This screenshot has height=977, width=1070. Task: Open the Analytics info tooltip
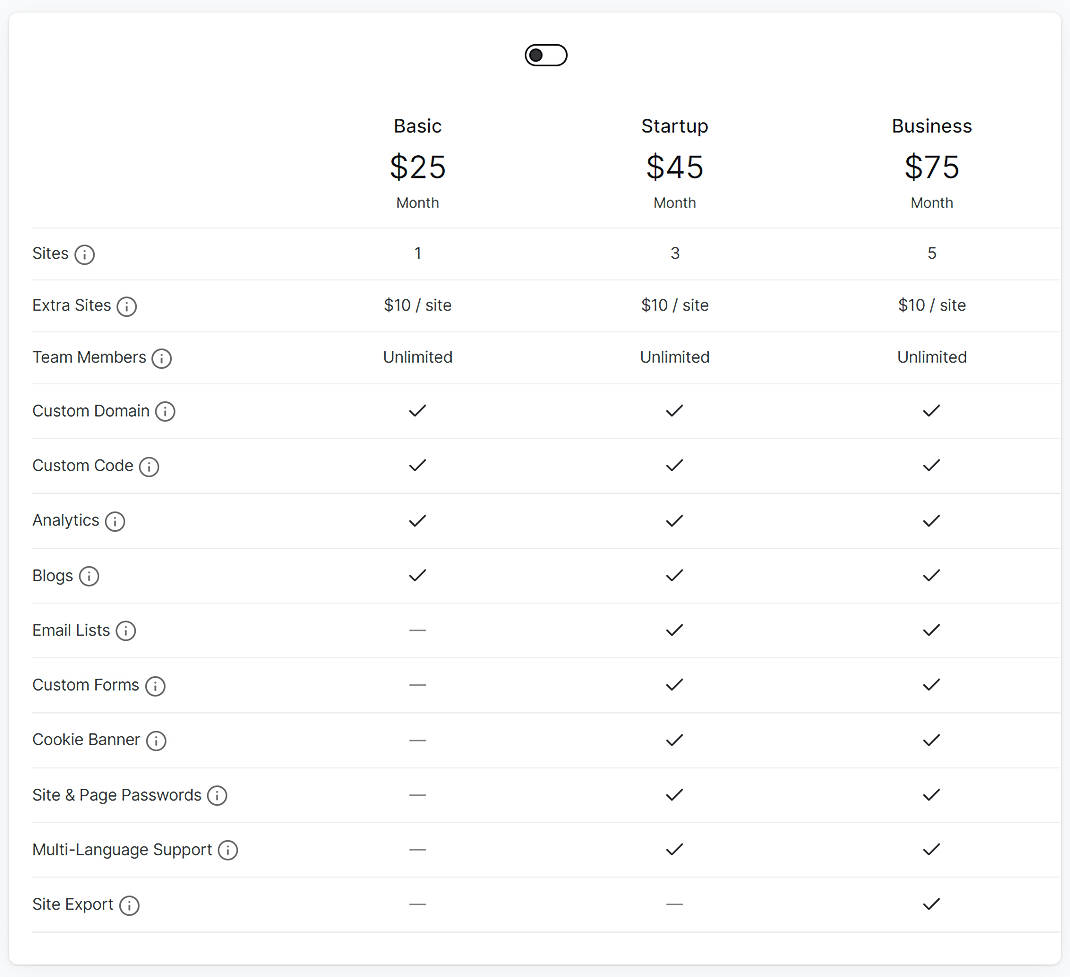[116, 521]
